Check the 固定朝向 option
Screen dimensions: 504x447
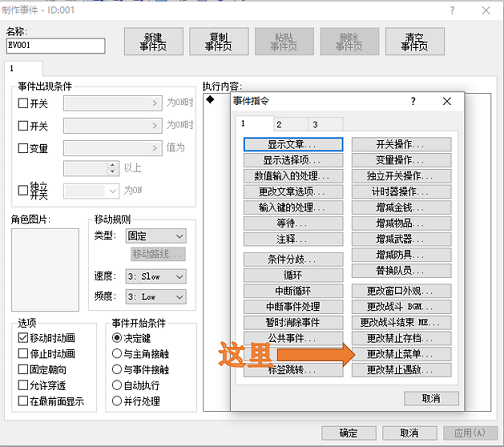coord(23,369)
